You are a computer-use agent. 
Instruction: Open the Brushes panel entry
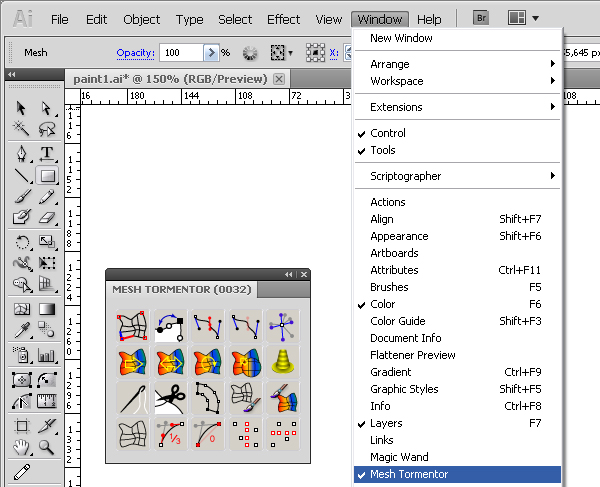pos(457,287)
